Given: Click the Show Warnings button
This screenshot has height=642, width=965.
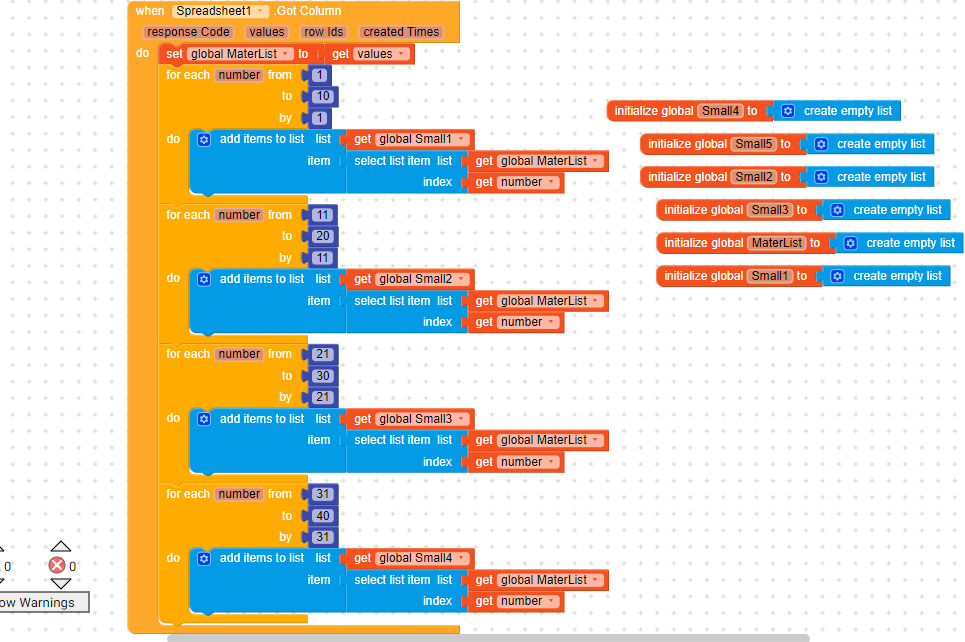Looking at the screenshot, I should coord(40,602).
